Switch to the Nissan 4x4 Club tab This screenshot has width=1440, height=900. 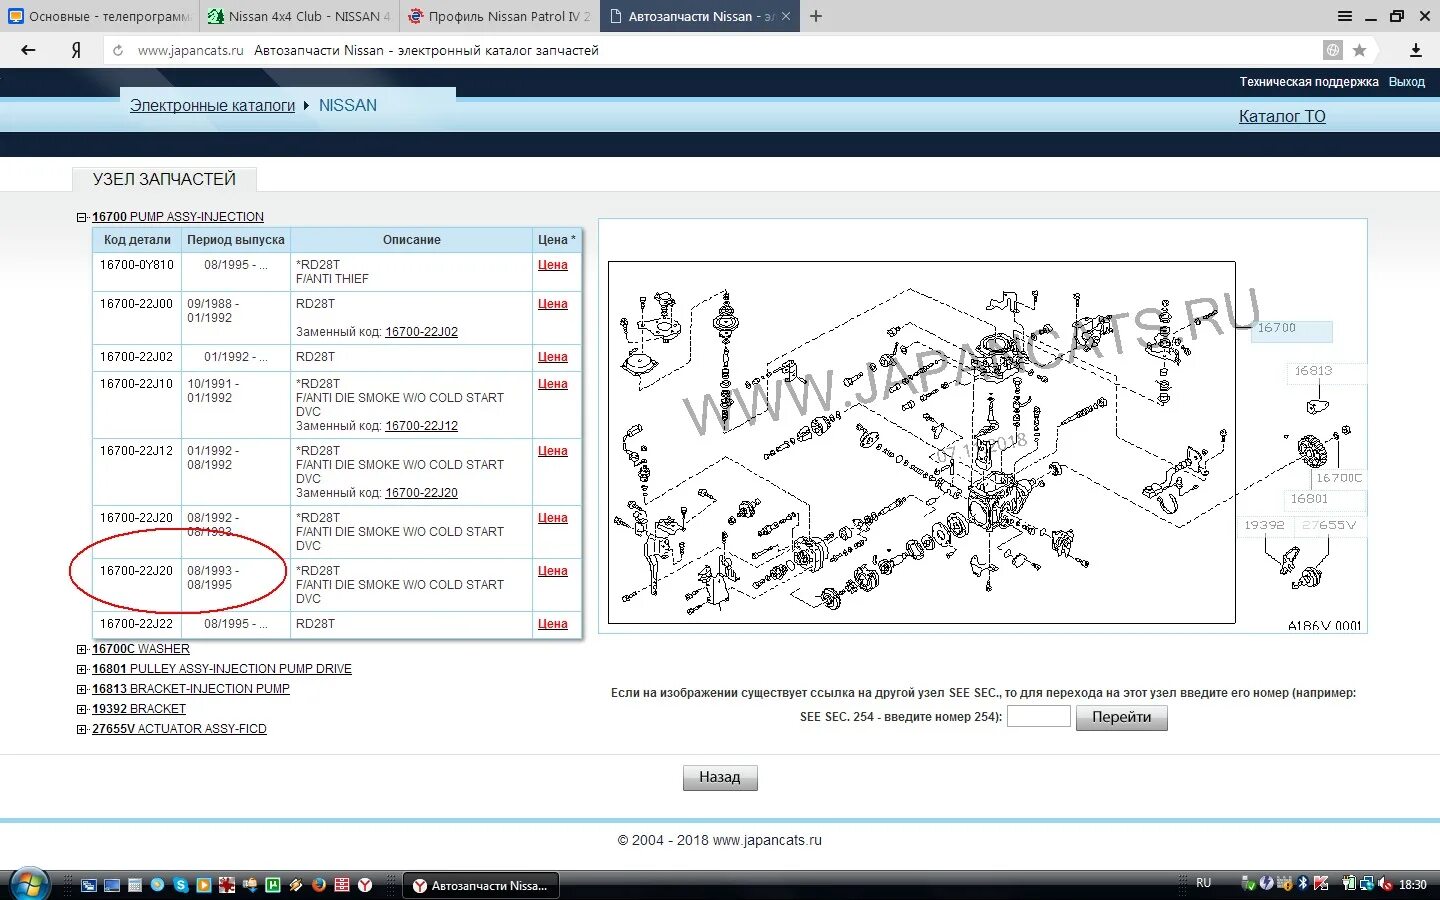tap(299, 16)
